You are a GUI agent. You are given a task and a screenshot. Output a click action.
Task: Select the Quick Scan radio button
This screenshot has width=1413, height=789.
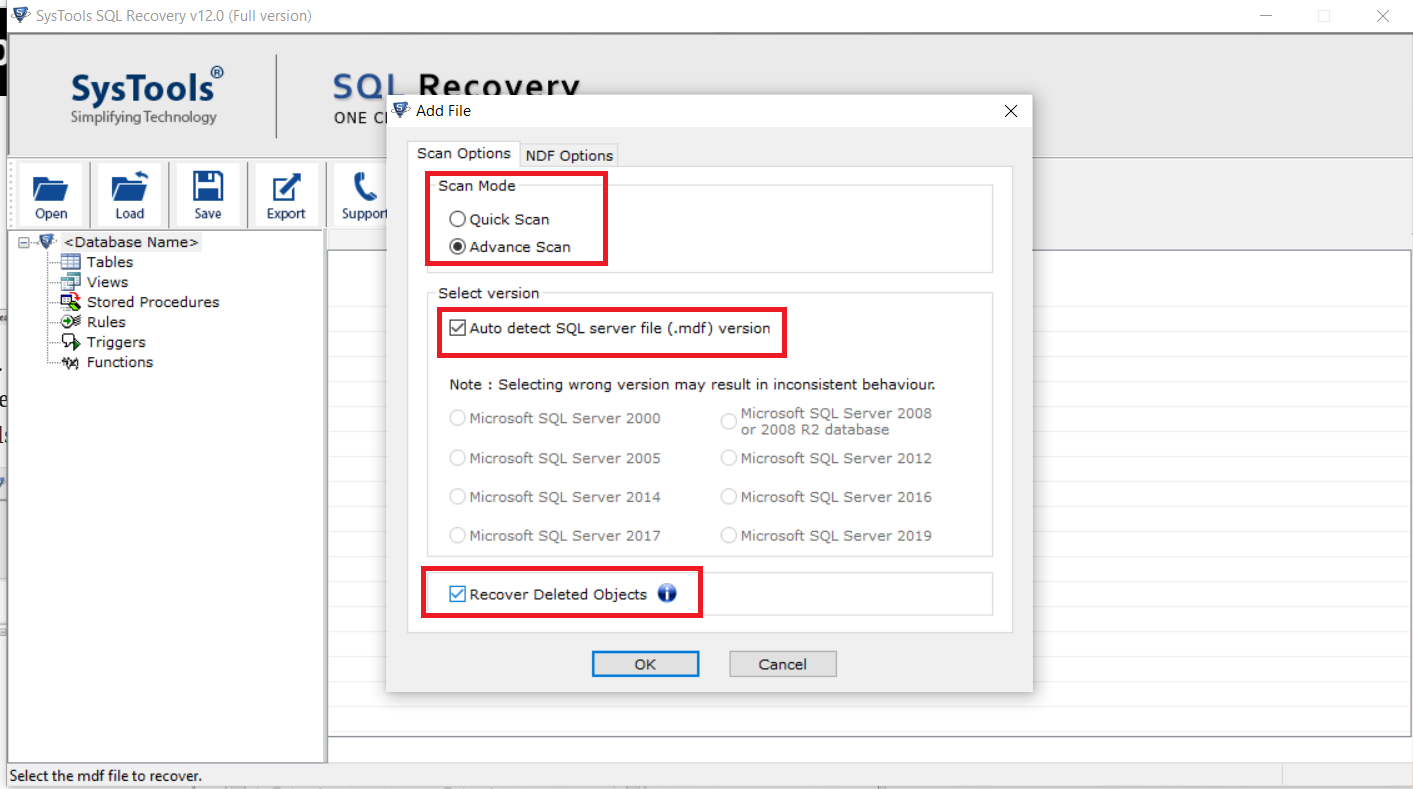click(457, 219)
